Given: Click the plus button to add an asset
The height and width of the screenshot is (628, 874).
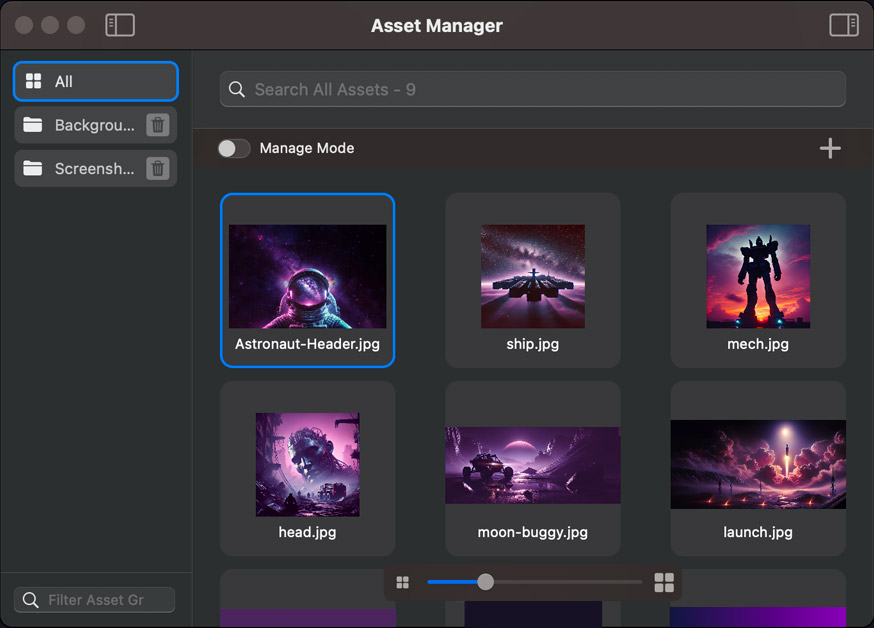Looking at the screenshot, I should (x=830, y=148).
